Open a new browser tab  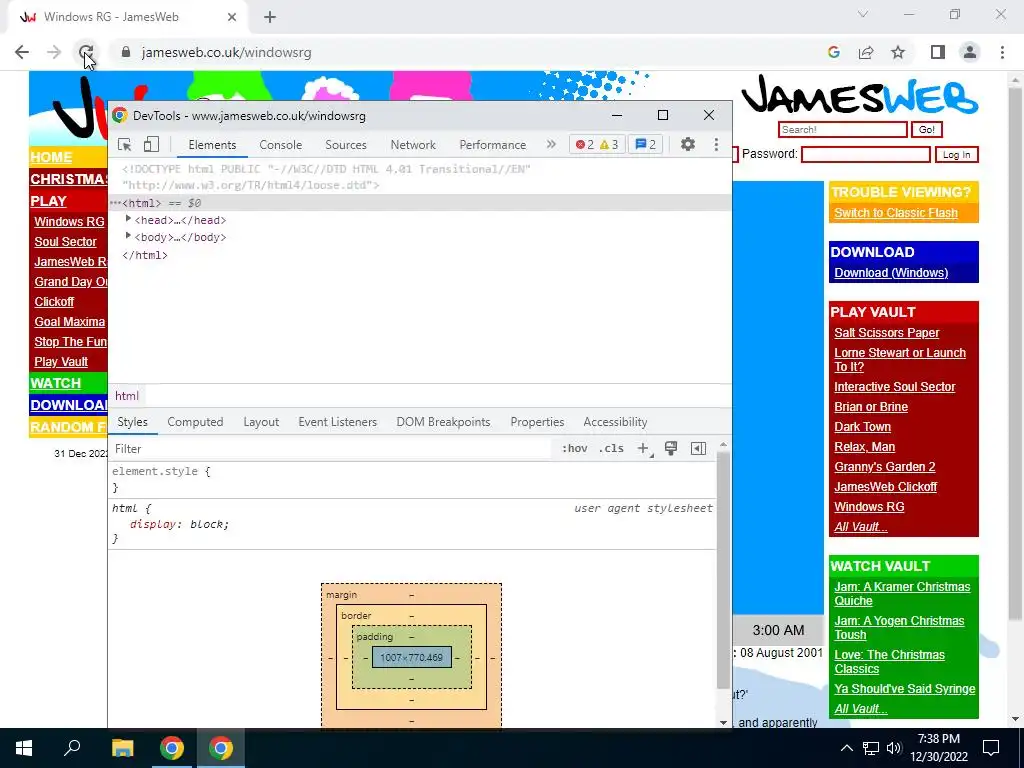coord(270,17)
